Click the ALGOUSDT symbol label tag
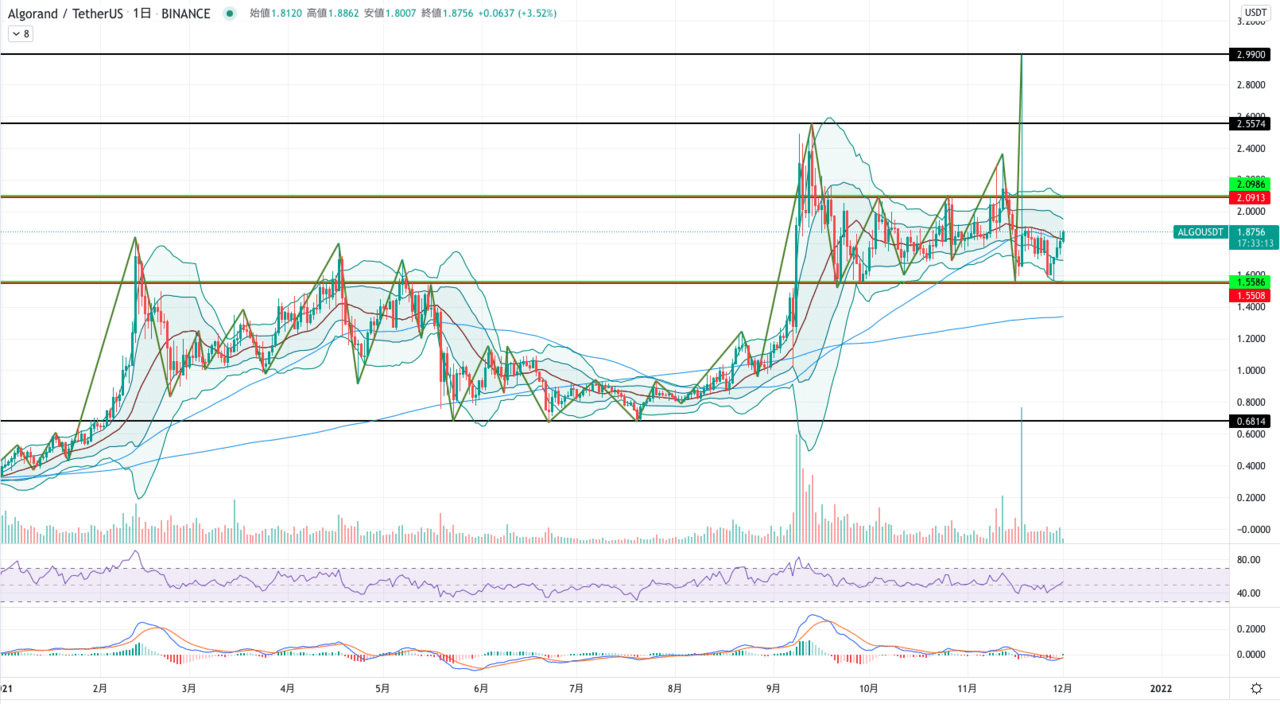 click(x=1200, y=232)
